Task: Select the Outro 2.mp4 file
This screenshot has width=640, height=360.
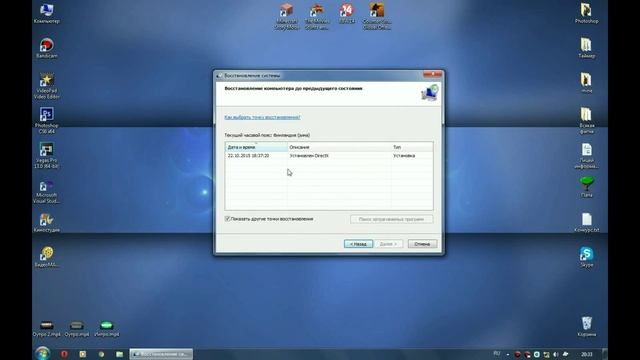Action: [x=47, y=329]
